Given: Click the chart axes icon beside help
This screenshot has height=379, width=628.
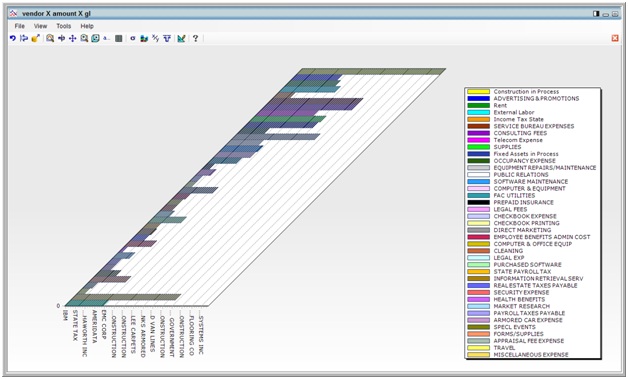Looking at the screenshot, I should [181, 38].
